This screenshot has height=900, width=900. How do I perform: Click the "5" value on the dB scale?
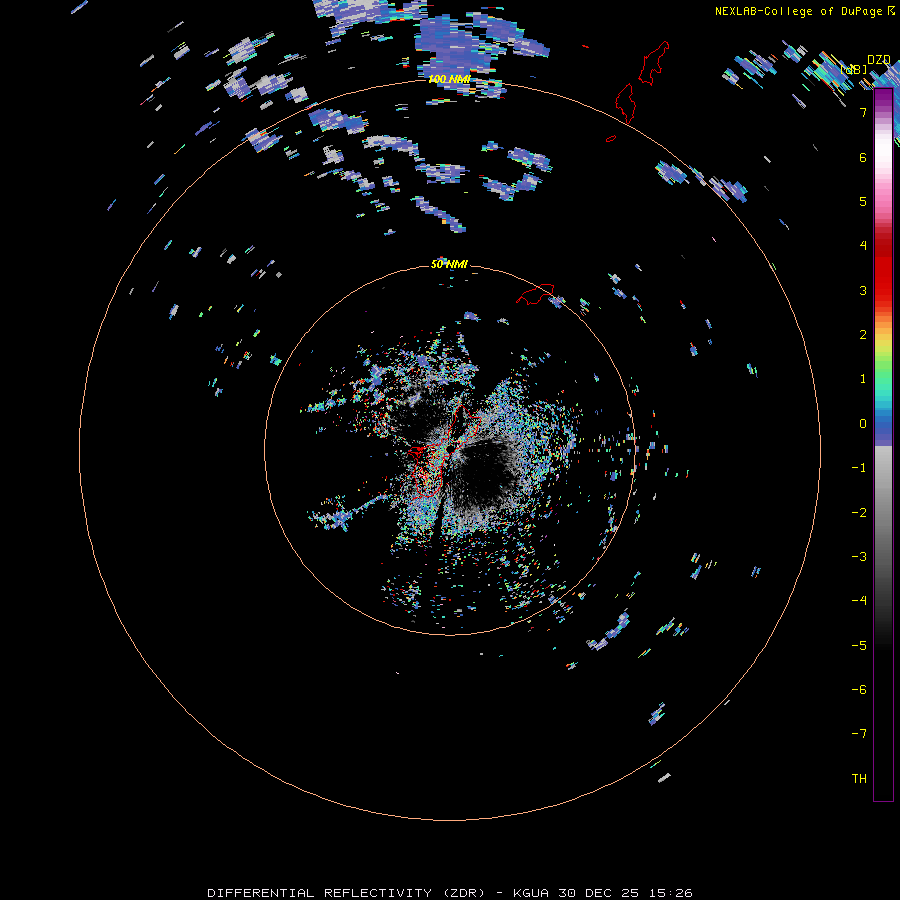point(863,201)
